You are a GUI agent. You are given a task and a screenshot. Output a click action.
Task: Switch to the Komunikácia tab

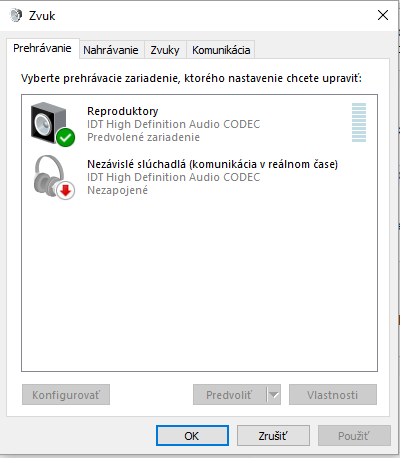click(221, 50)
